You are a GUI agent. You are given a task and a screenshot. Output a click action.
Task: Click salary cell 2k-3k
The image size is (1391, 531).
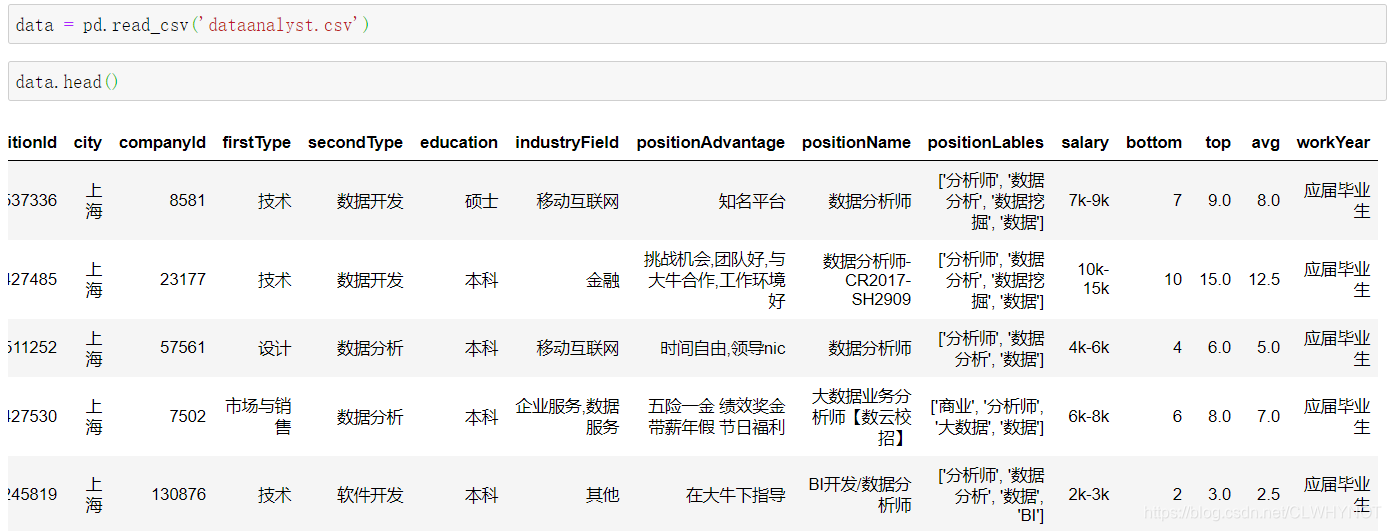click(x=1088, y=495)
